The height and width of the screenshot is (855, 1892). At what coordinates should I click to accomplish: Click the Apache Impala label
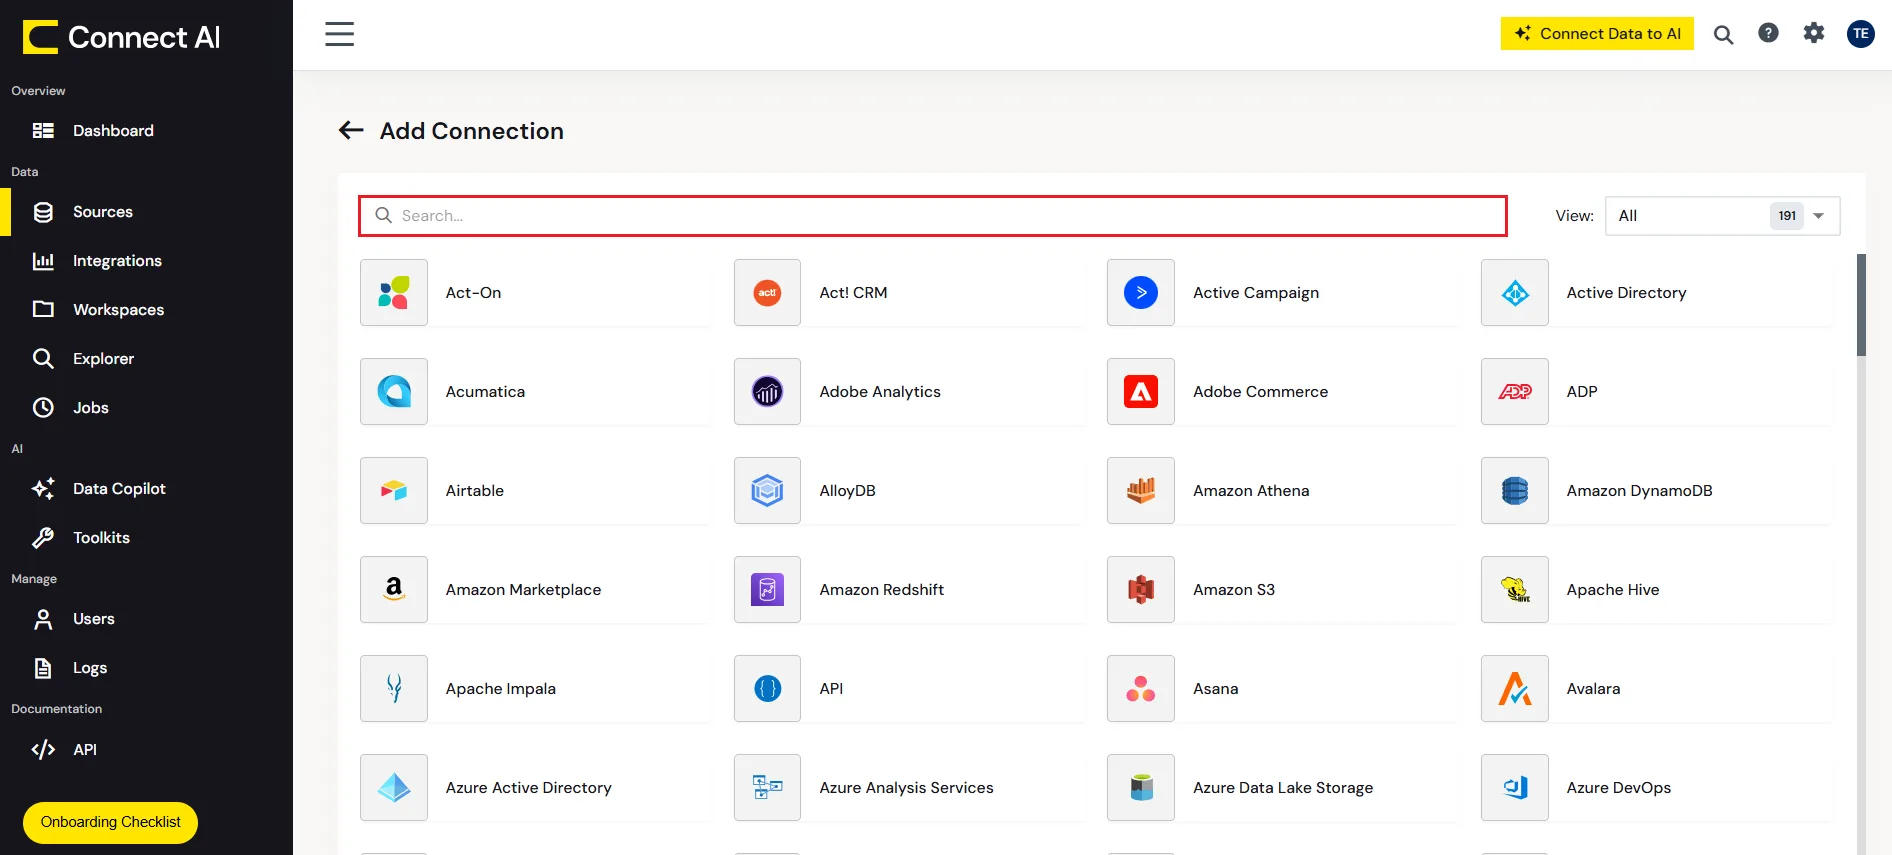pos(500,689)
